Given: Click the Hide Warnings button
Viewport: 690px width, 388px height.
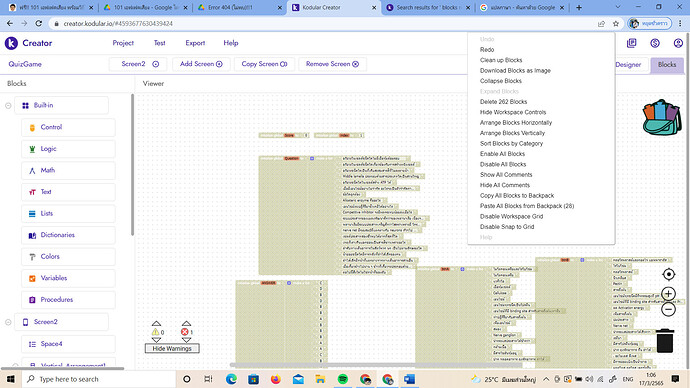Looking at the screenshot, I should [172, 348].
